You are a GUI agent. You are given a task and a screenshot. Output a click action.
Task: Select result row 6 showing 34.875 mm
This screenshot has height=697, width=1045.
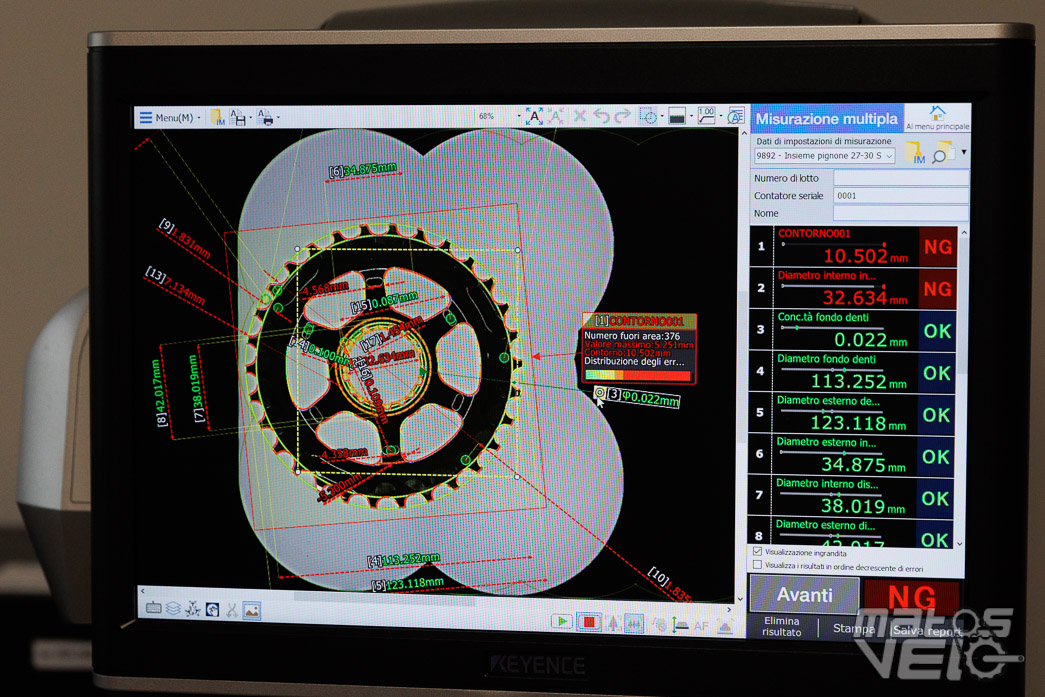[x=852, y=455]
